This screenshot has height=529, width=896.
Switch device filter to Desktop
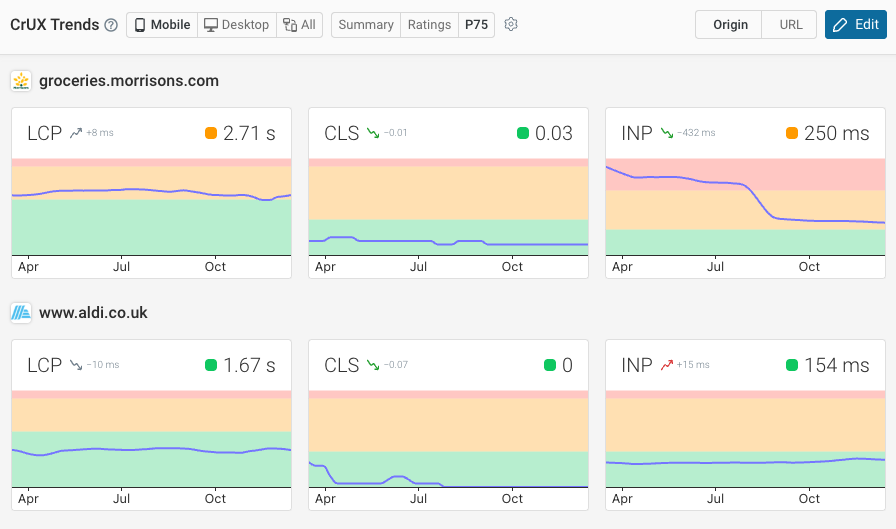pyautogui.click(x=237, y=25)
